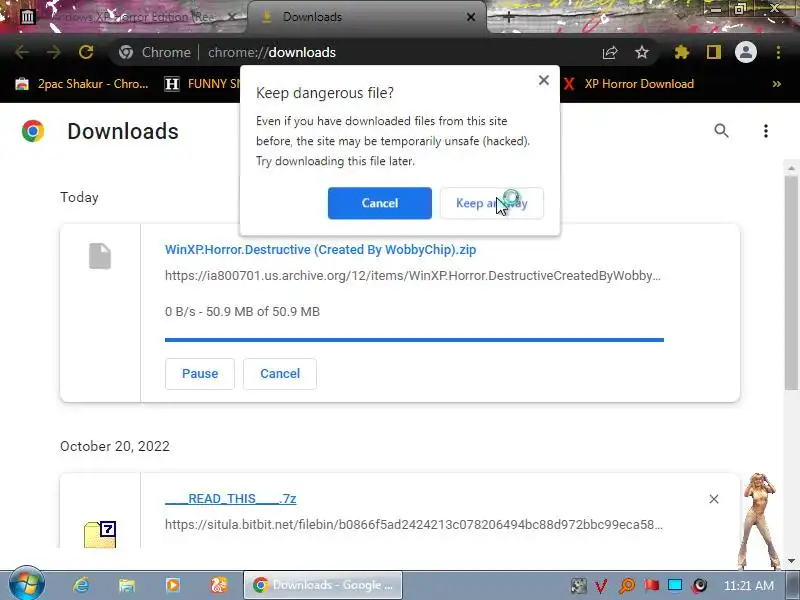Cancel the WinXP.Horror zip download
800x600 pixels.
click(x=280, y=373)
